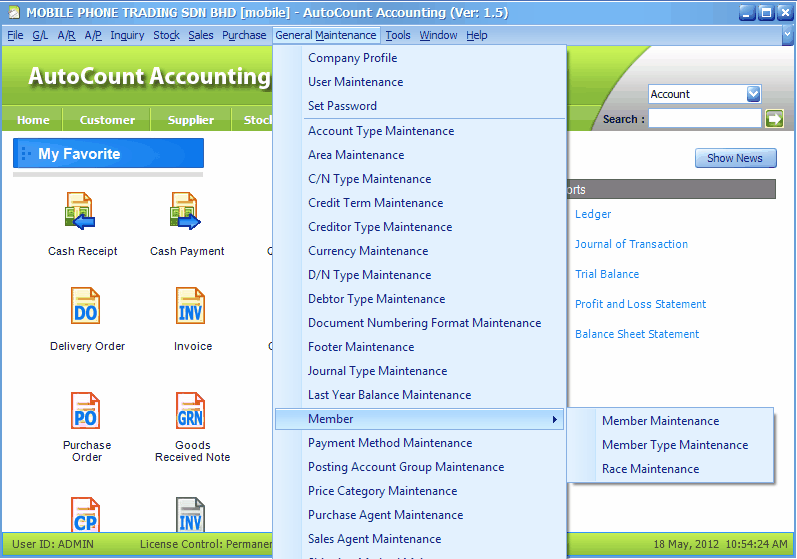Open the Purchase Order PO icon
The height and width of the screenshot is (559, 797).
tap(85, 411)
